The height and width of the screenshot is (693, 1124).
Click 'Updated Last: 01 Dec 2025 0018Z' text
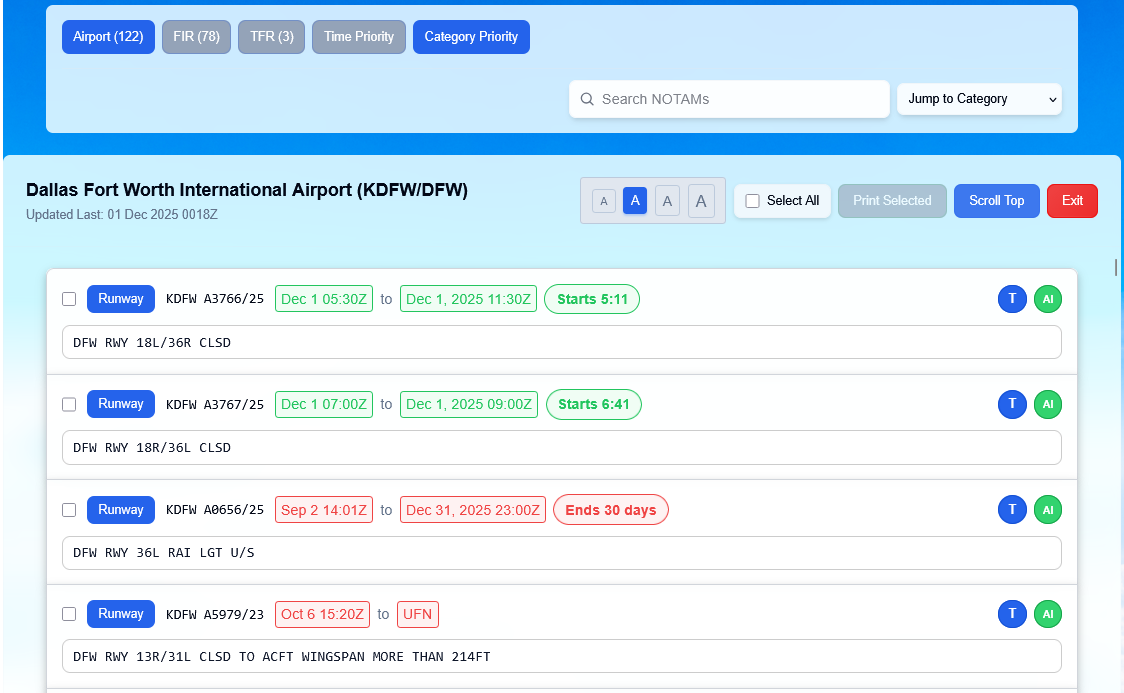pos(122,214)
